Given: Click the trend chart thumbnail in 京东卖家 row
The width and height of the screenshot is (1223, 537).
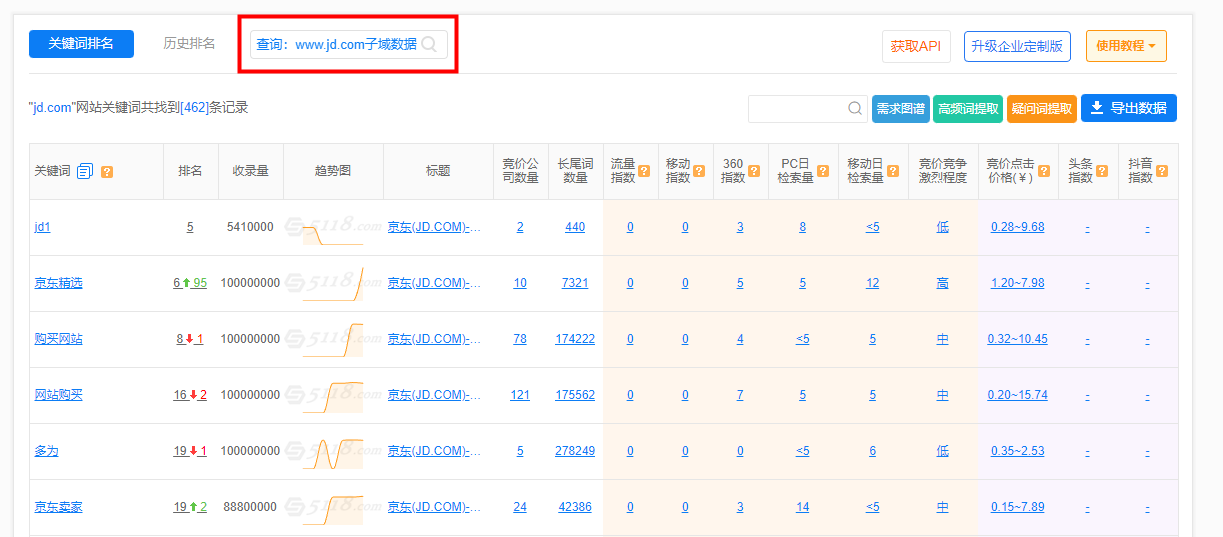Looking at the screenshot, I should click(332, 509).
